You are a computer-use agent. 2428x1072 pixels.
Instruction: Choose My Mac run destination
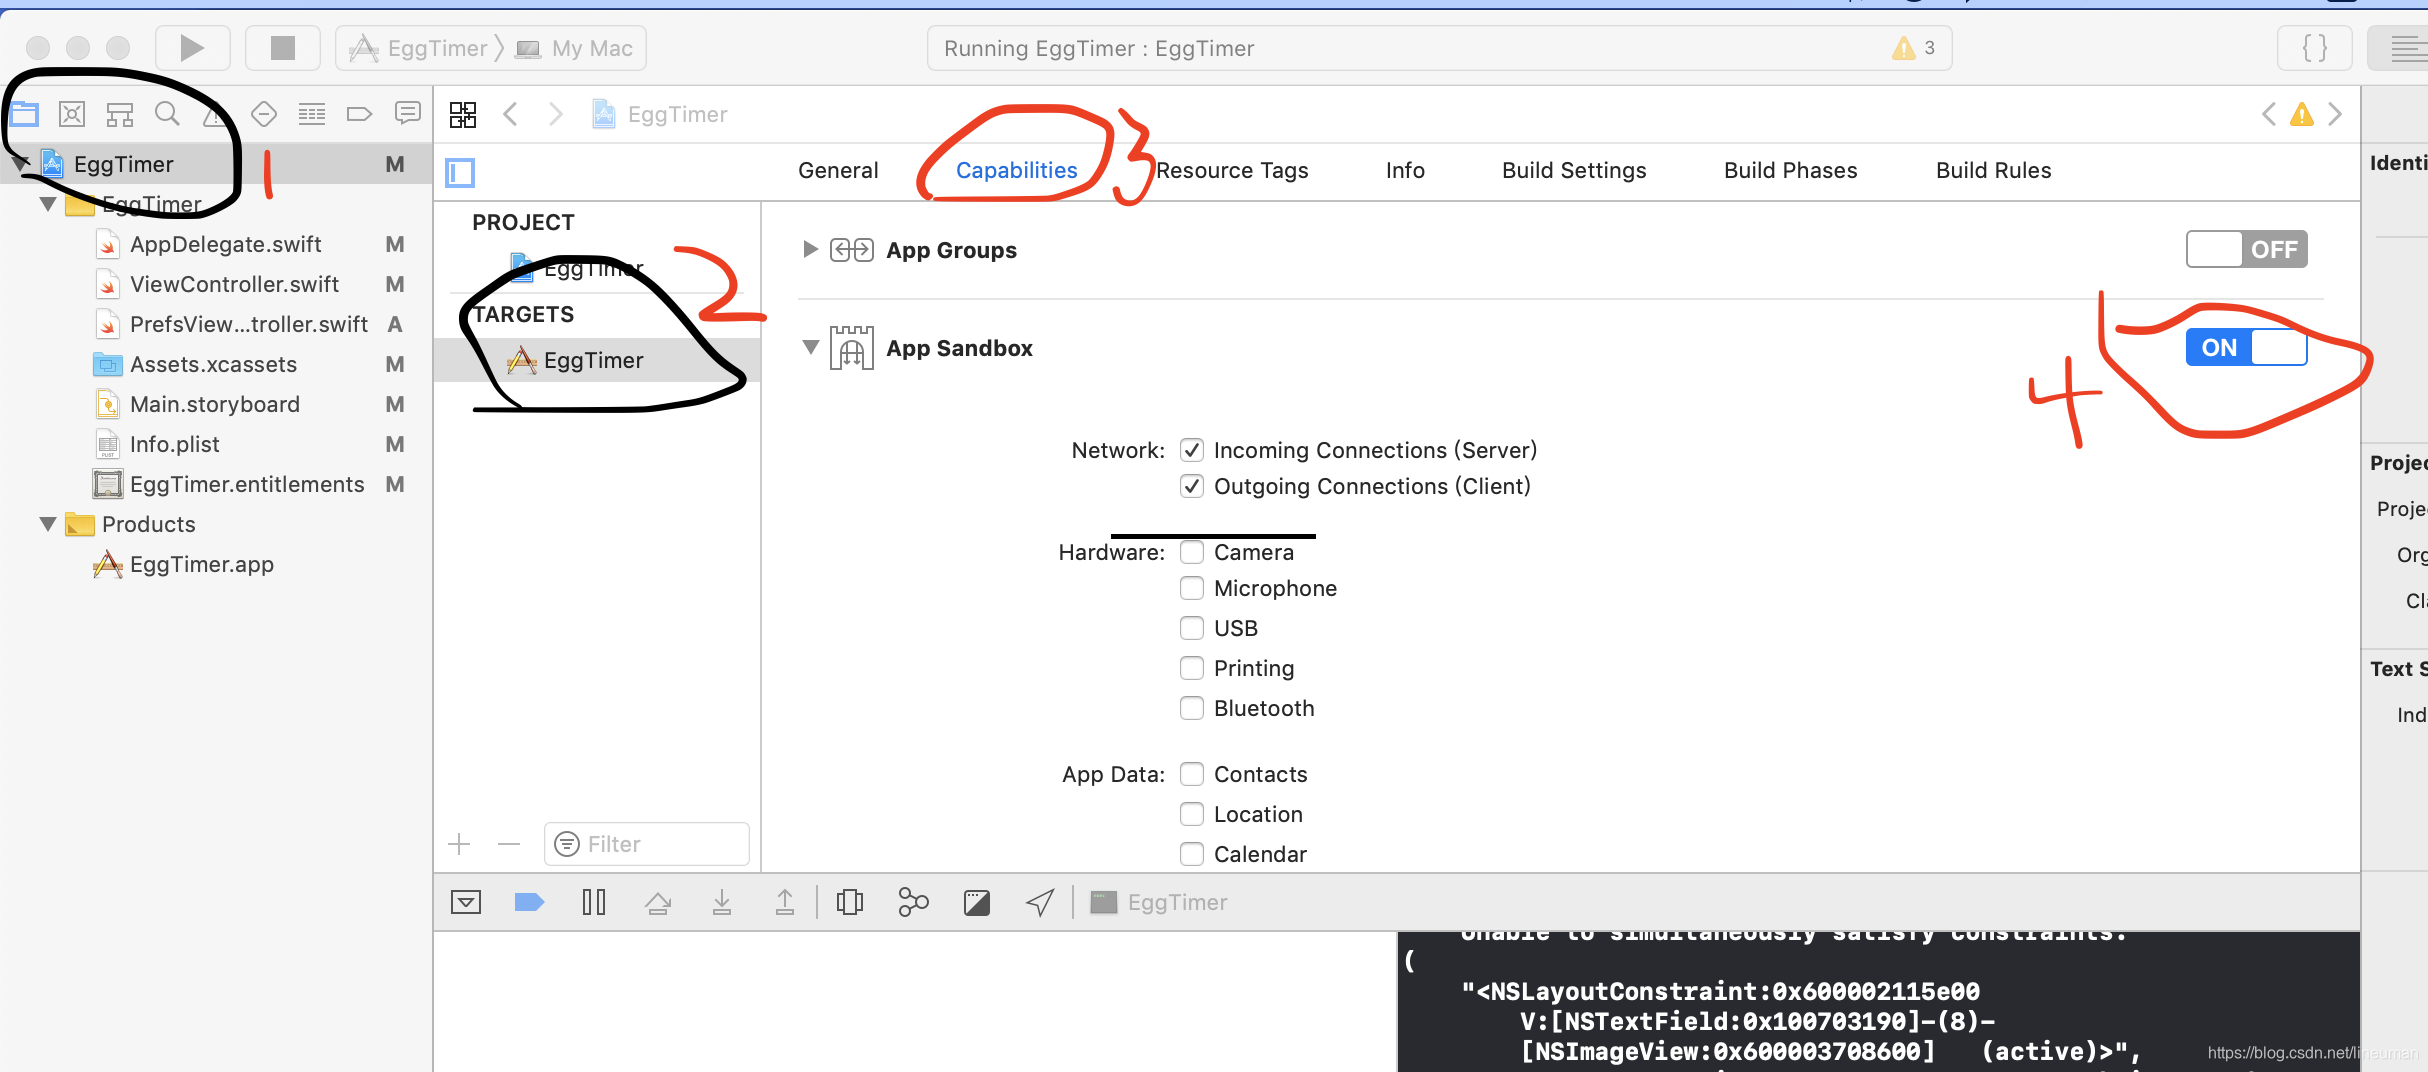coord(575,48)
